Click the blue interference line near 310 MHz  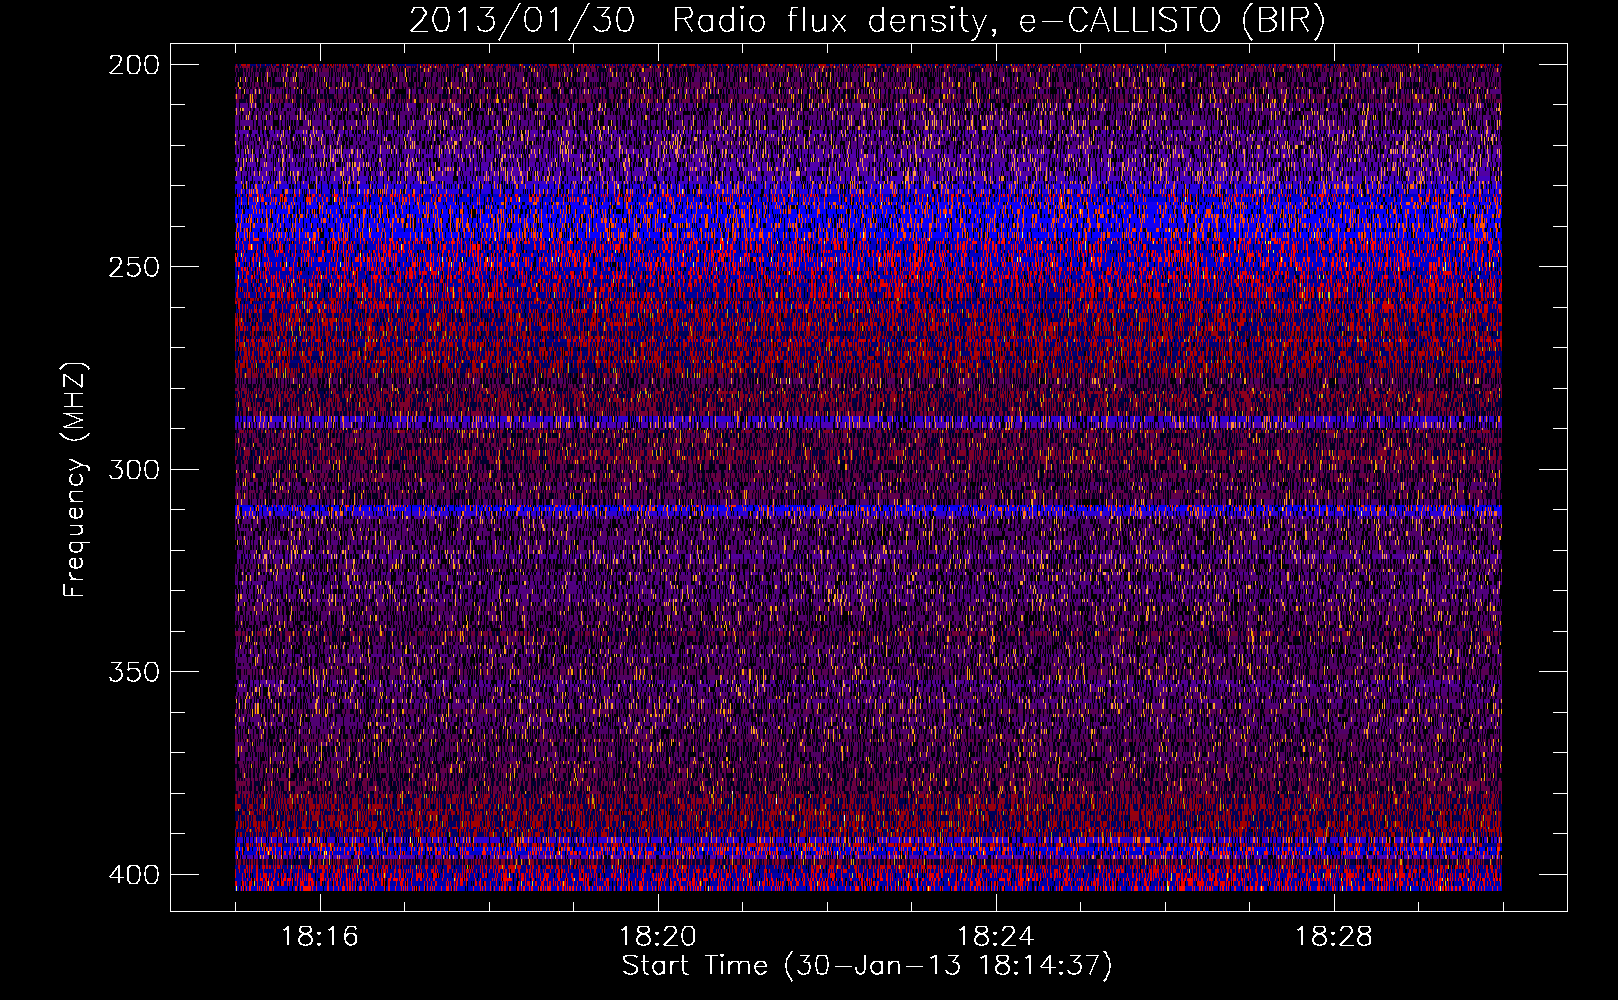pos(868,511)
